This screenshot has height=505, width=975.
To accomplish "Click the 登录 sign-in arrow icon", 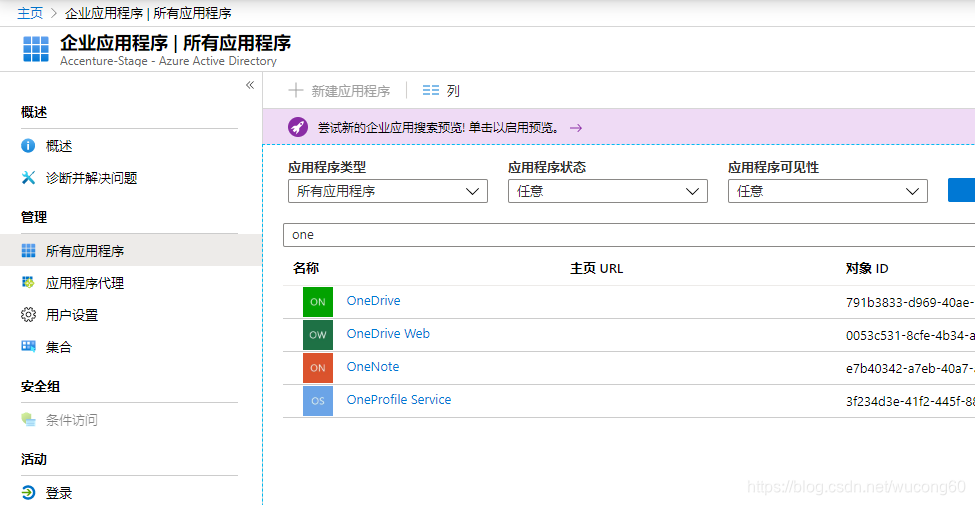I will (x=28, y=493).
